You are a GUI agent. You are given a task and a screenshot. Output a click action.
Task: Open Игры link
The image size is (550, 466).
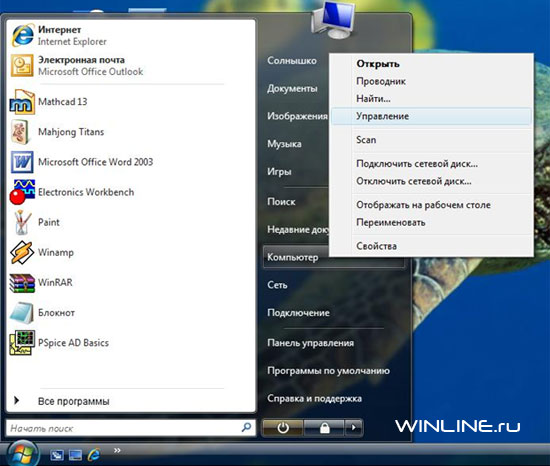pos(279,171)
